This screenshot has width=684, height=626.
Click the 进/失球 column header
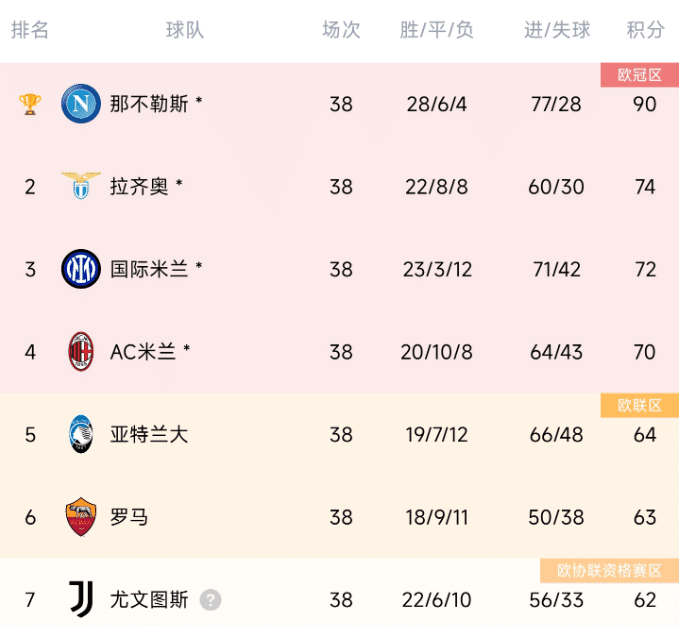click(x=557, y=30)
